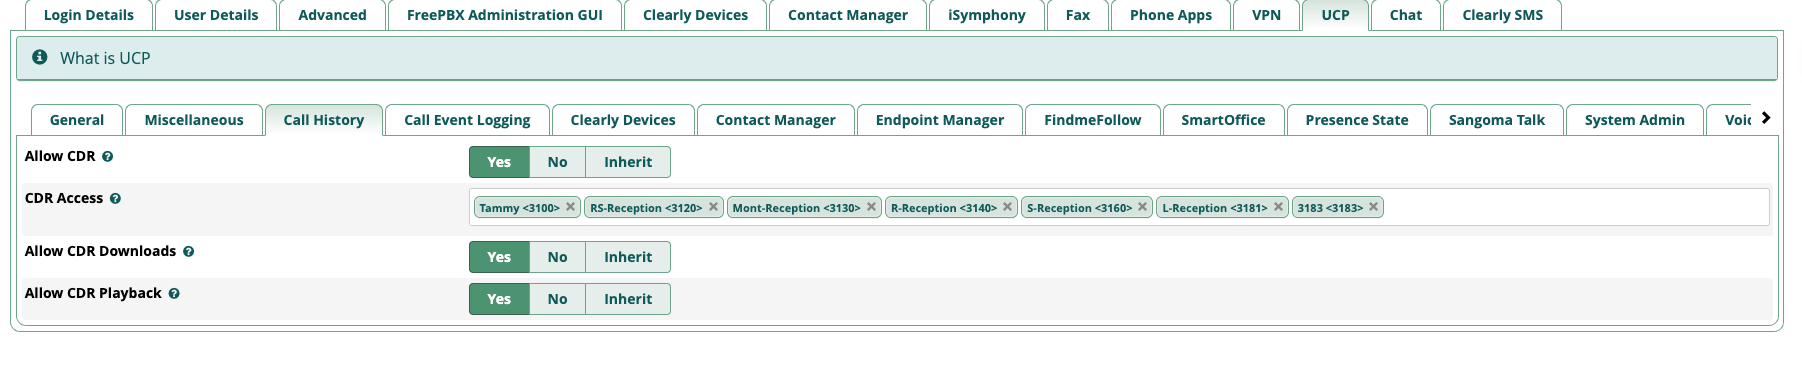Image resolution: width=1802 pixels, height=372 pixels.
Task: Set Allow CDR to No
Action: pyautogui.click(x=557, y=162)
